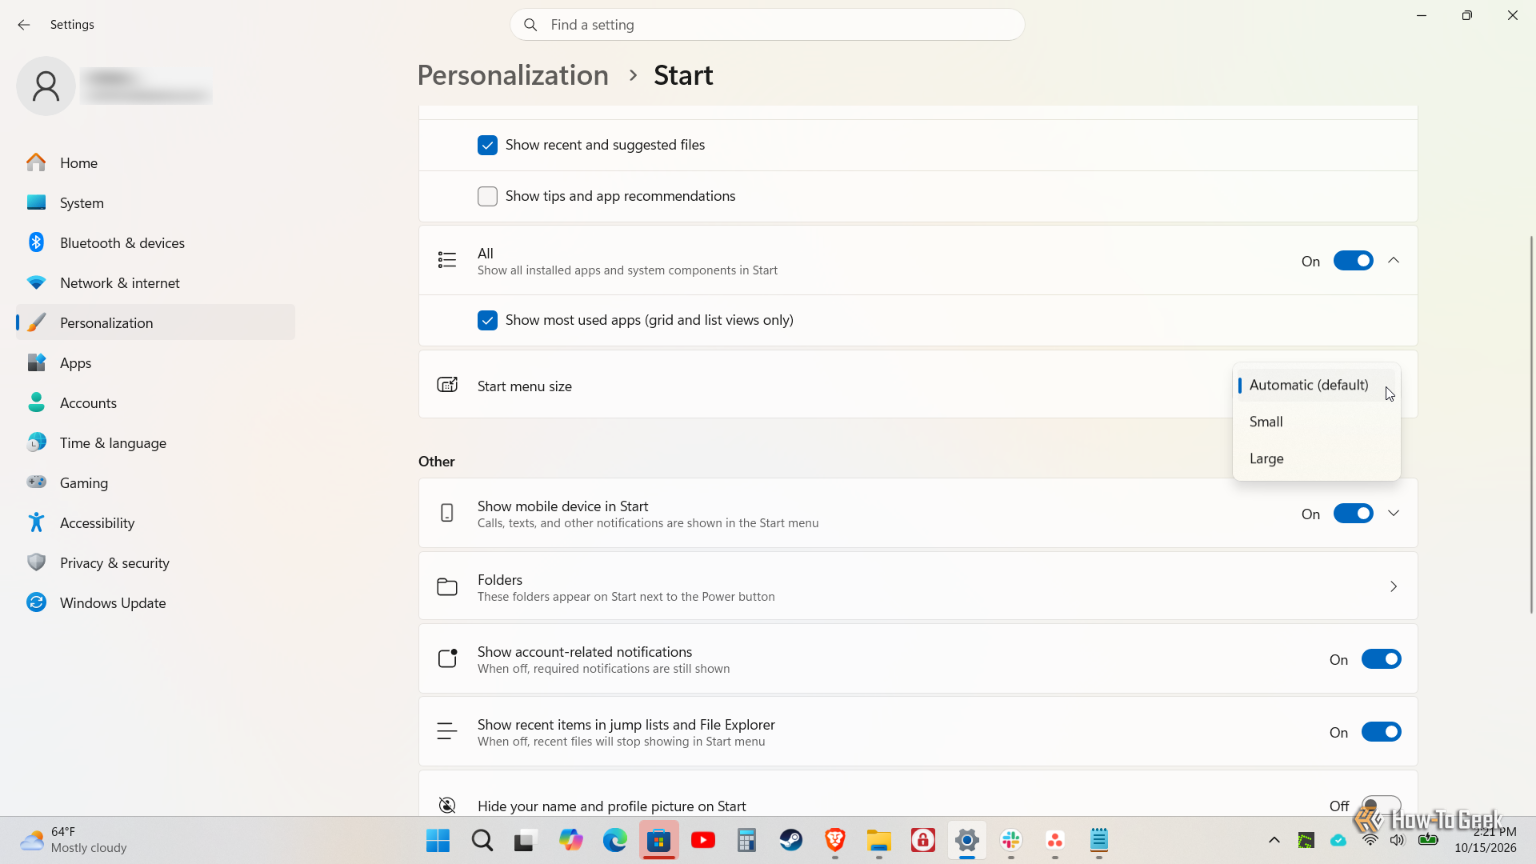This screenshot has height=864, width=1536.
Task: Choose Large from Start menu size dropdown
Action: pos(1316,459)
